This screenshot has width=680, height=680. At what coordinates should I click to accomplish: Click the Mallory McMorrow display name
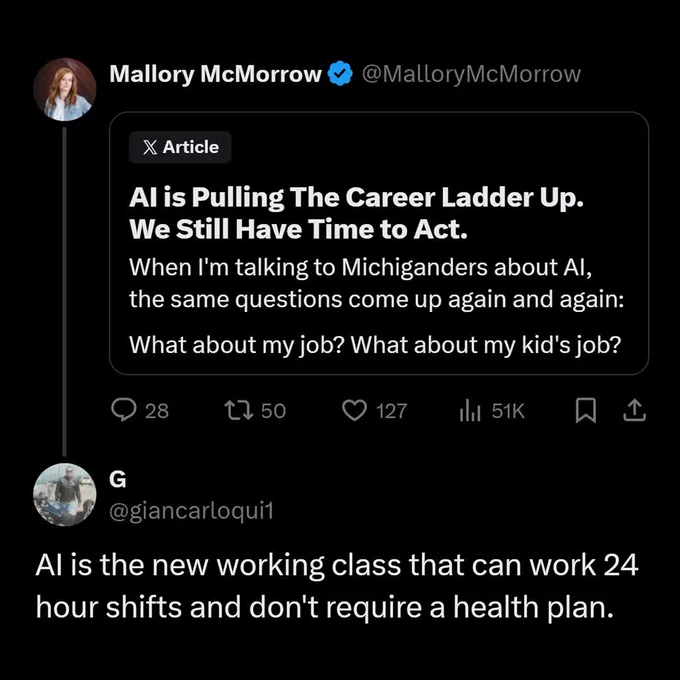(x=216, y=74)
